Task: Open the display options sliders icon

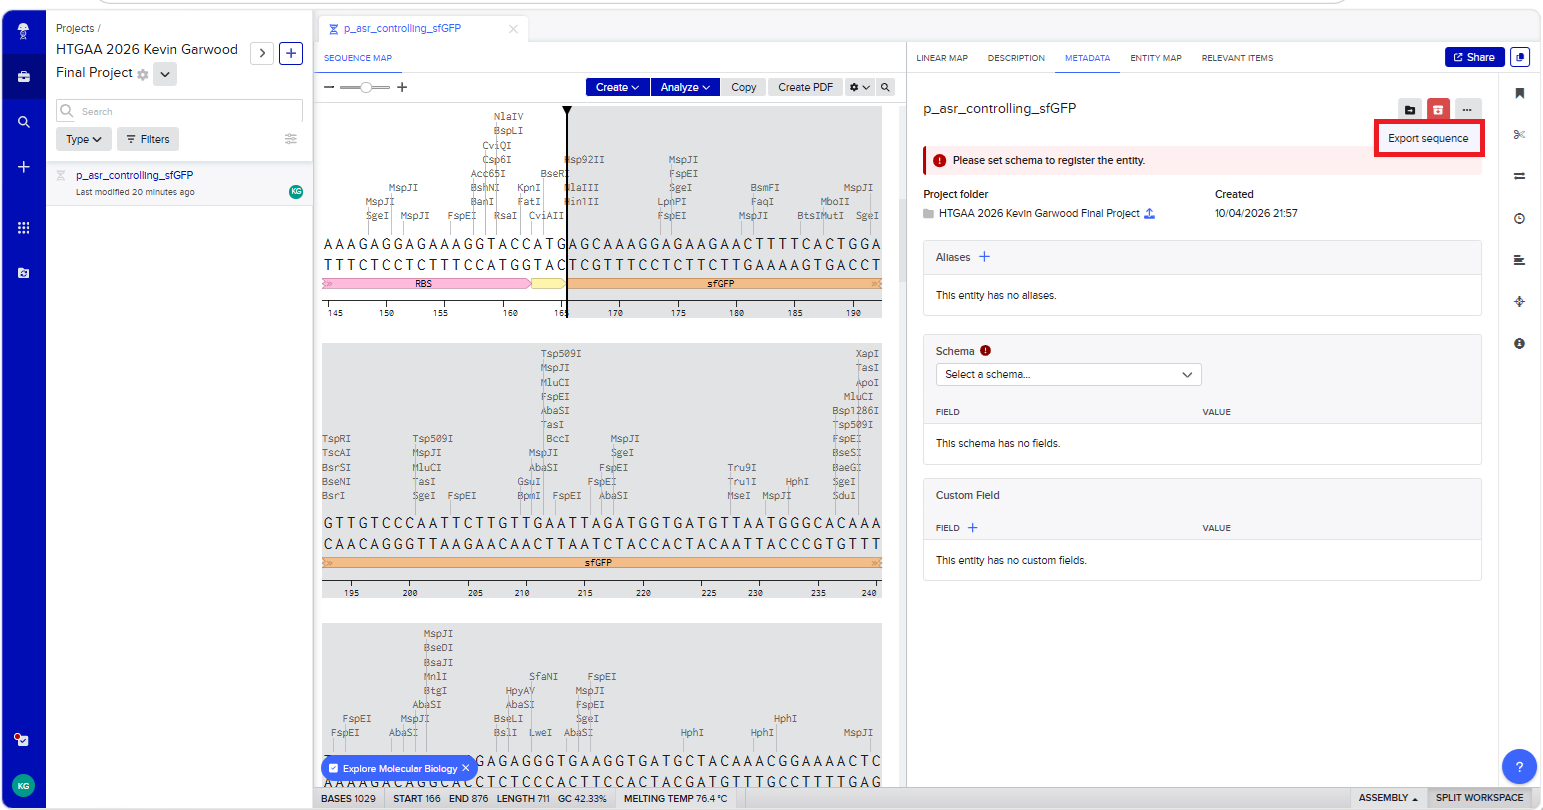Action: [x=291, y=139]
